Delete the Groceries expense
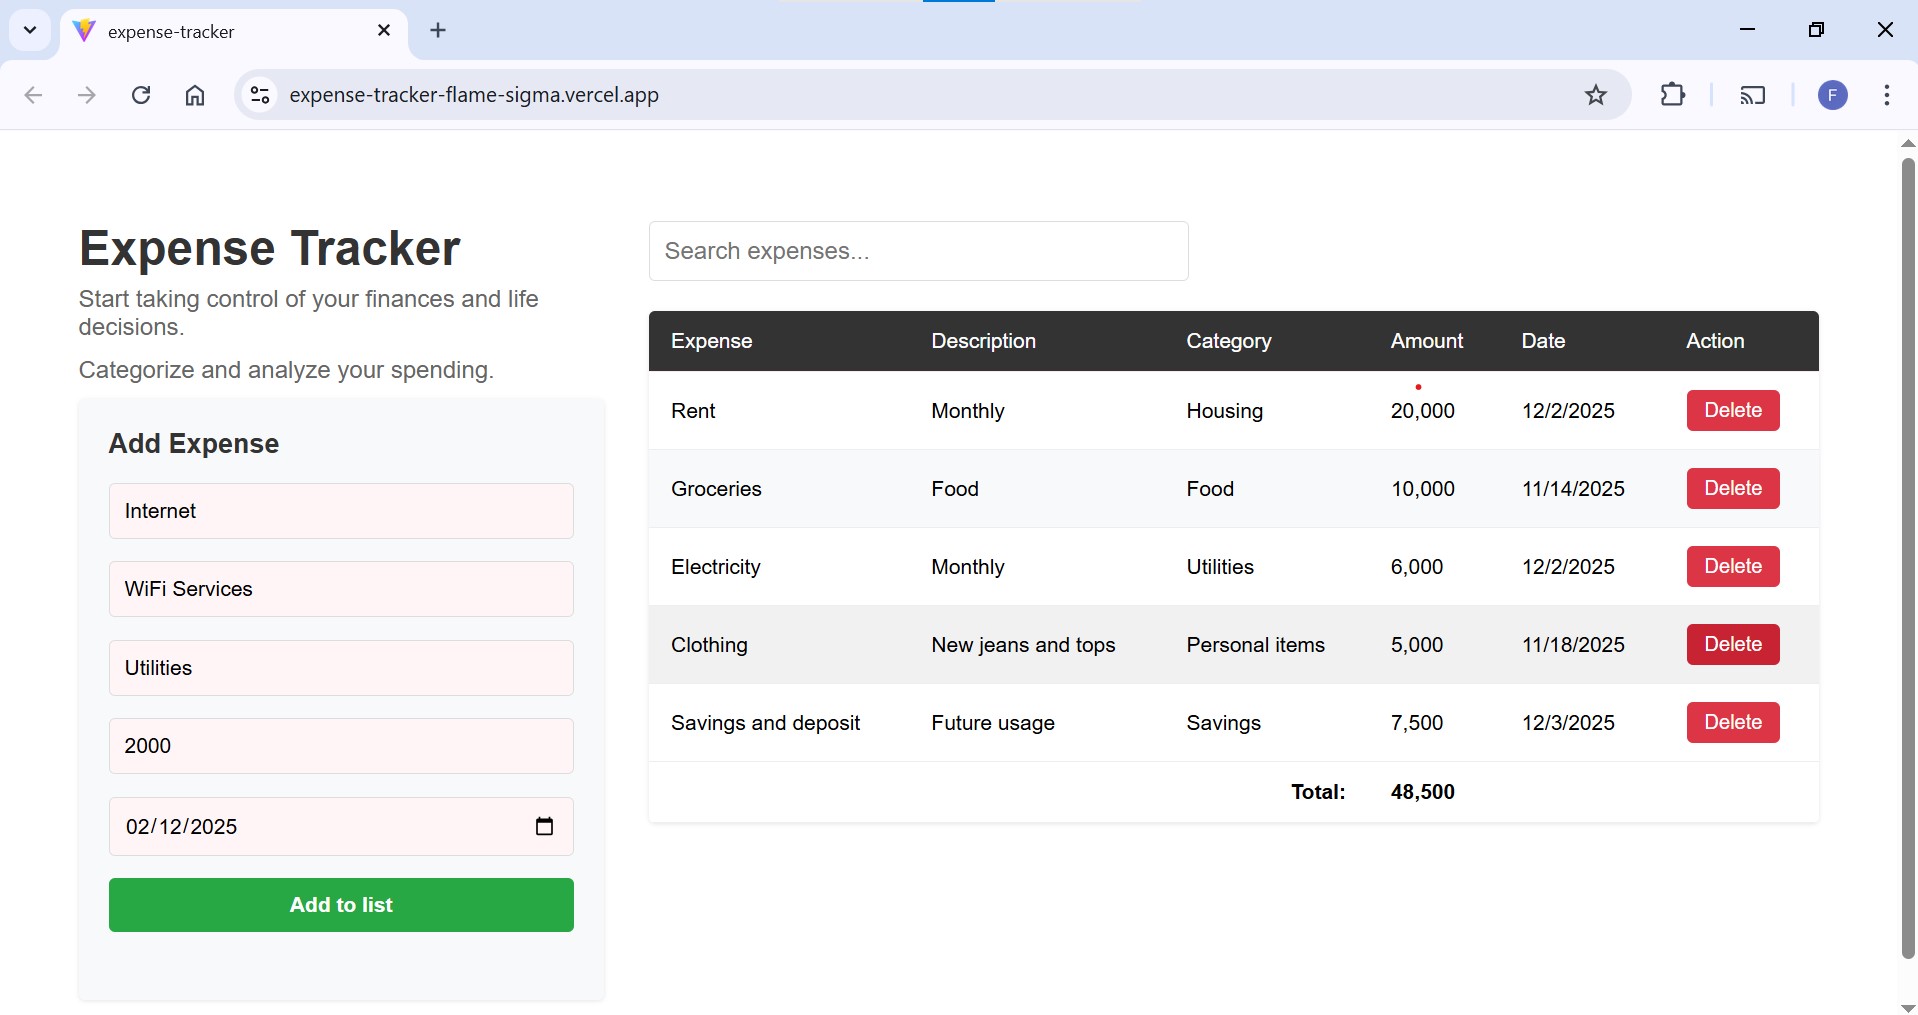Image resolution: width=1918 pixels, height=1015 pixels. click(x=1733, y=488)
